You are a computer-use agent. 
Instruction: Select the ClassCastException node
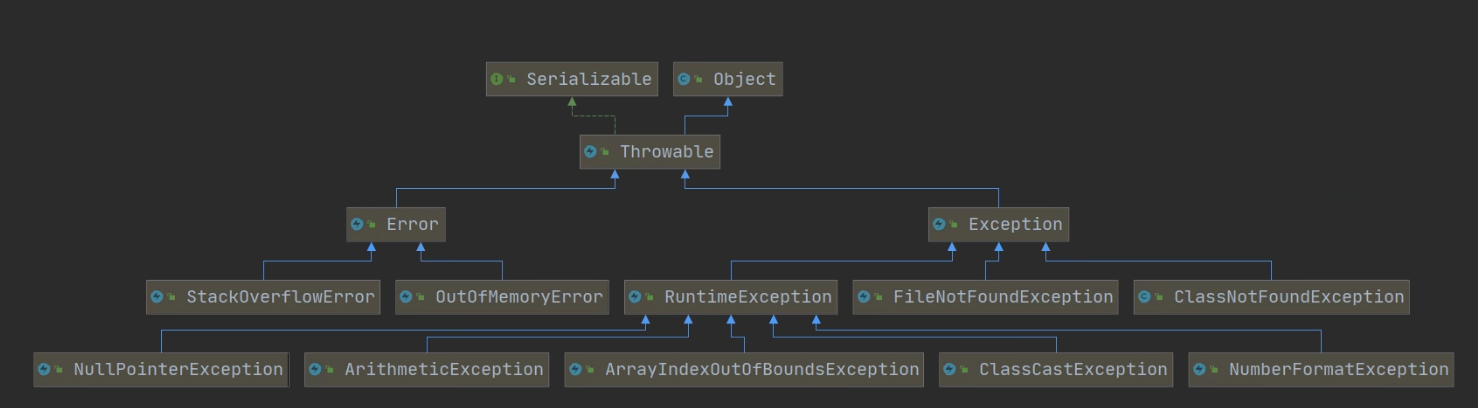(1055, 370)
